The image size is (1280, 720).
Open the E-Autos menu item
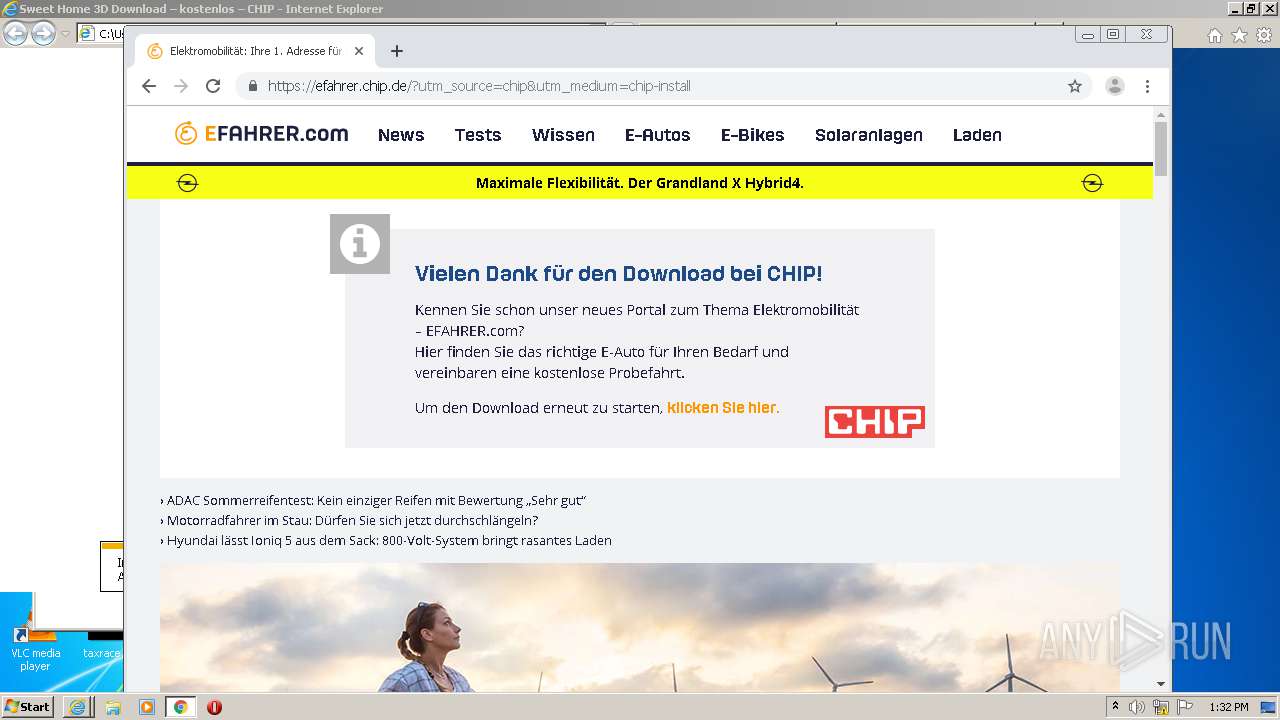657,135
